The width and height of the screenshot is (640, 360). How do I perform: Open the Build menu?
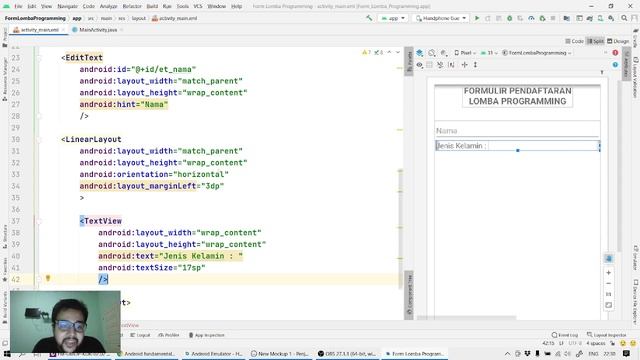coord(152,7)
